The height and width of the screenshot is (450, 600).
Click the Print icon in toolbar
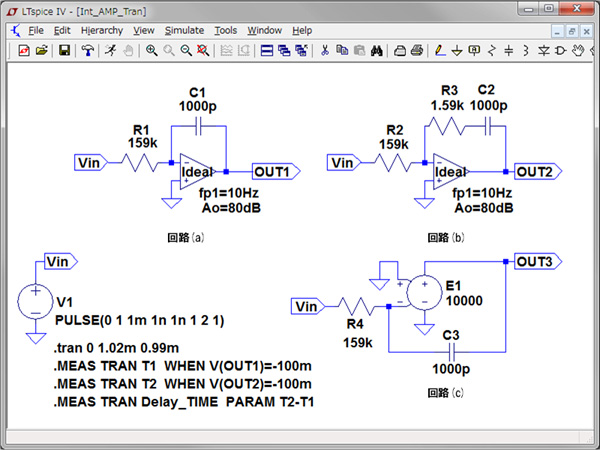[x=411, y=50]
